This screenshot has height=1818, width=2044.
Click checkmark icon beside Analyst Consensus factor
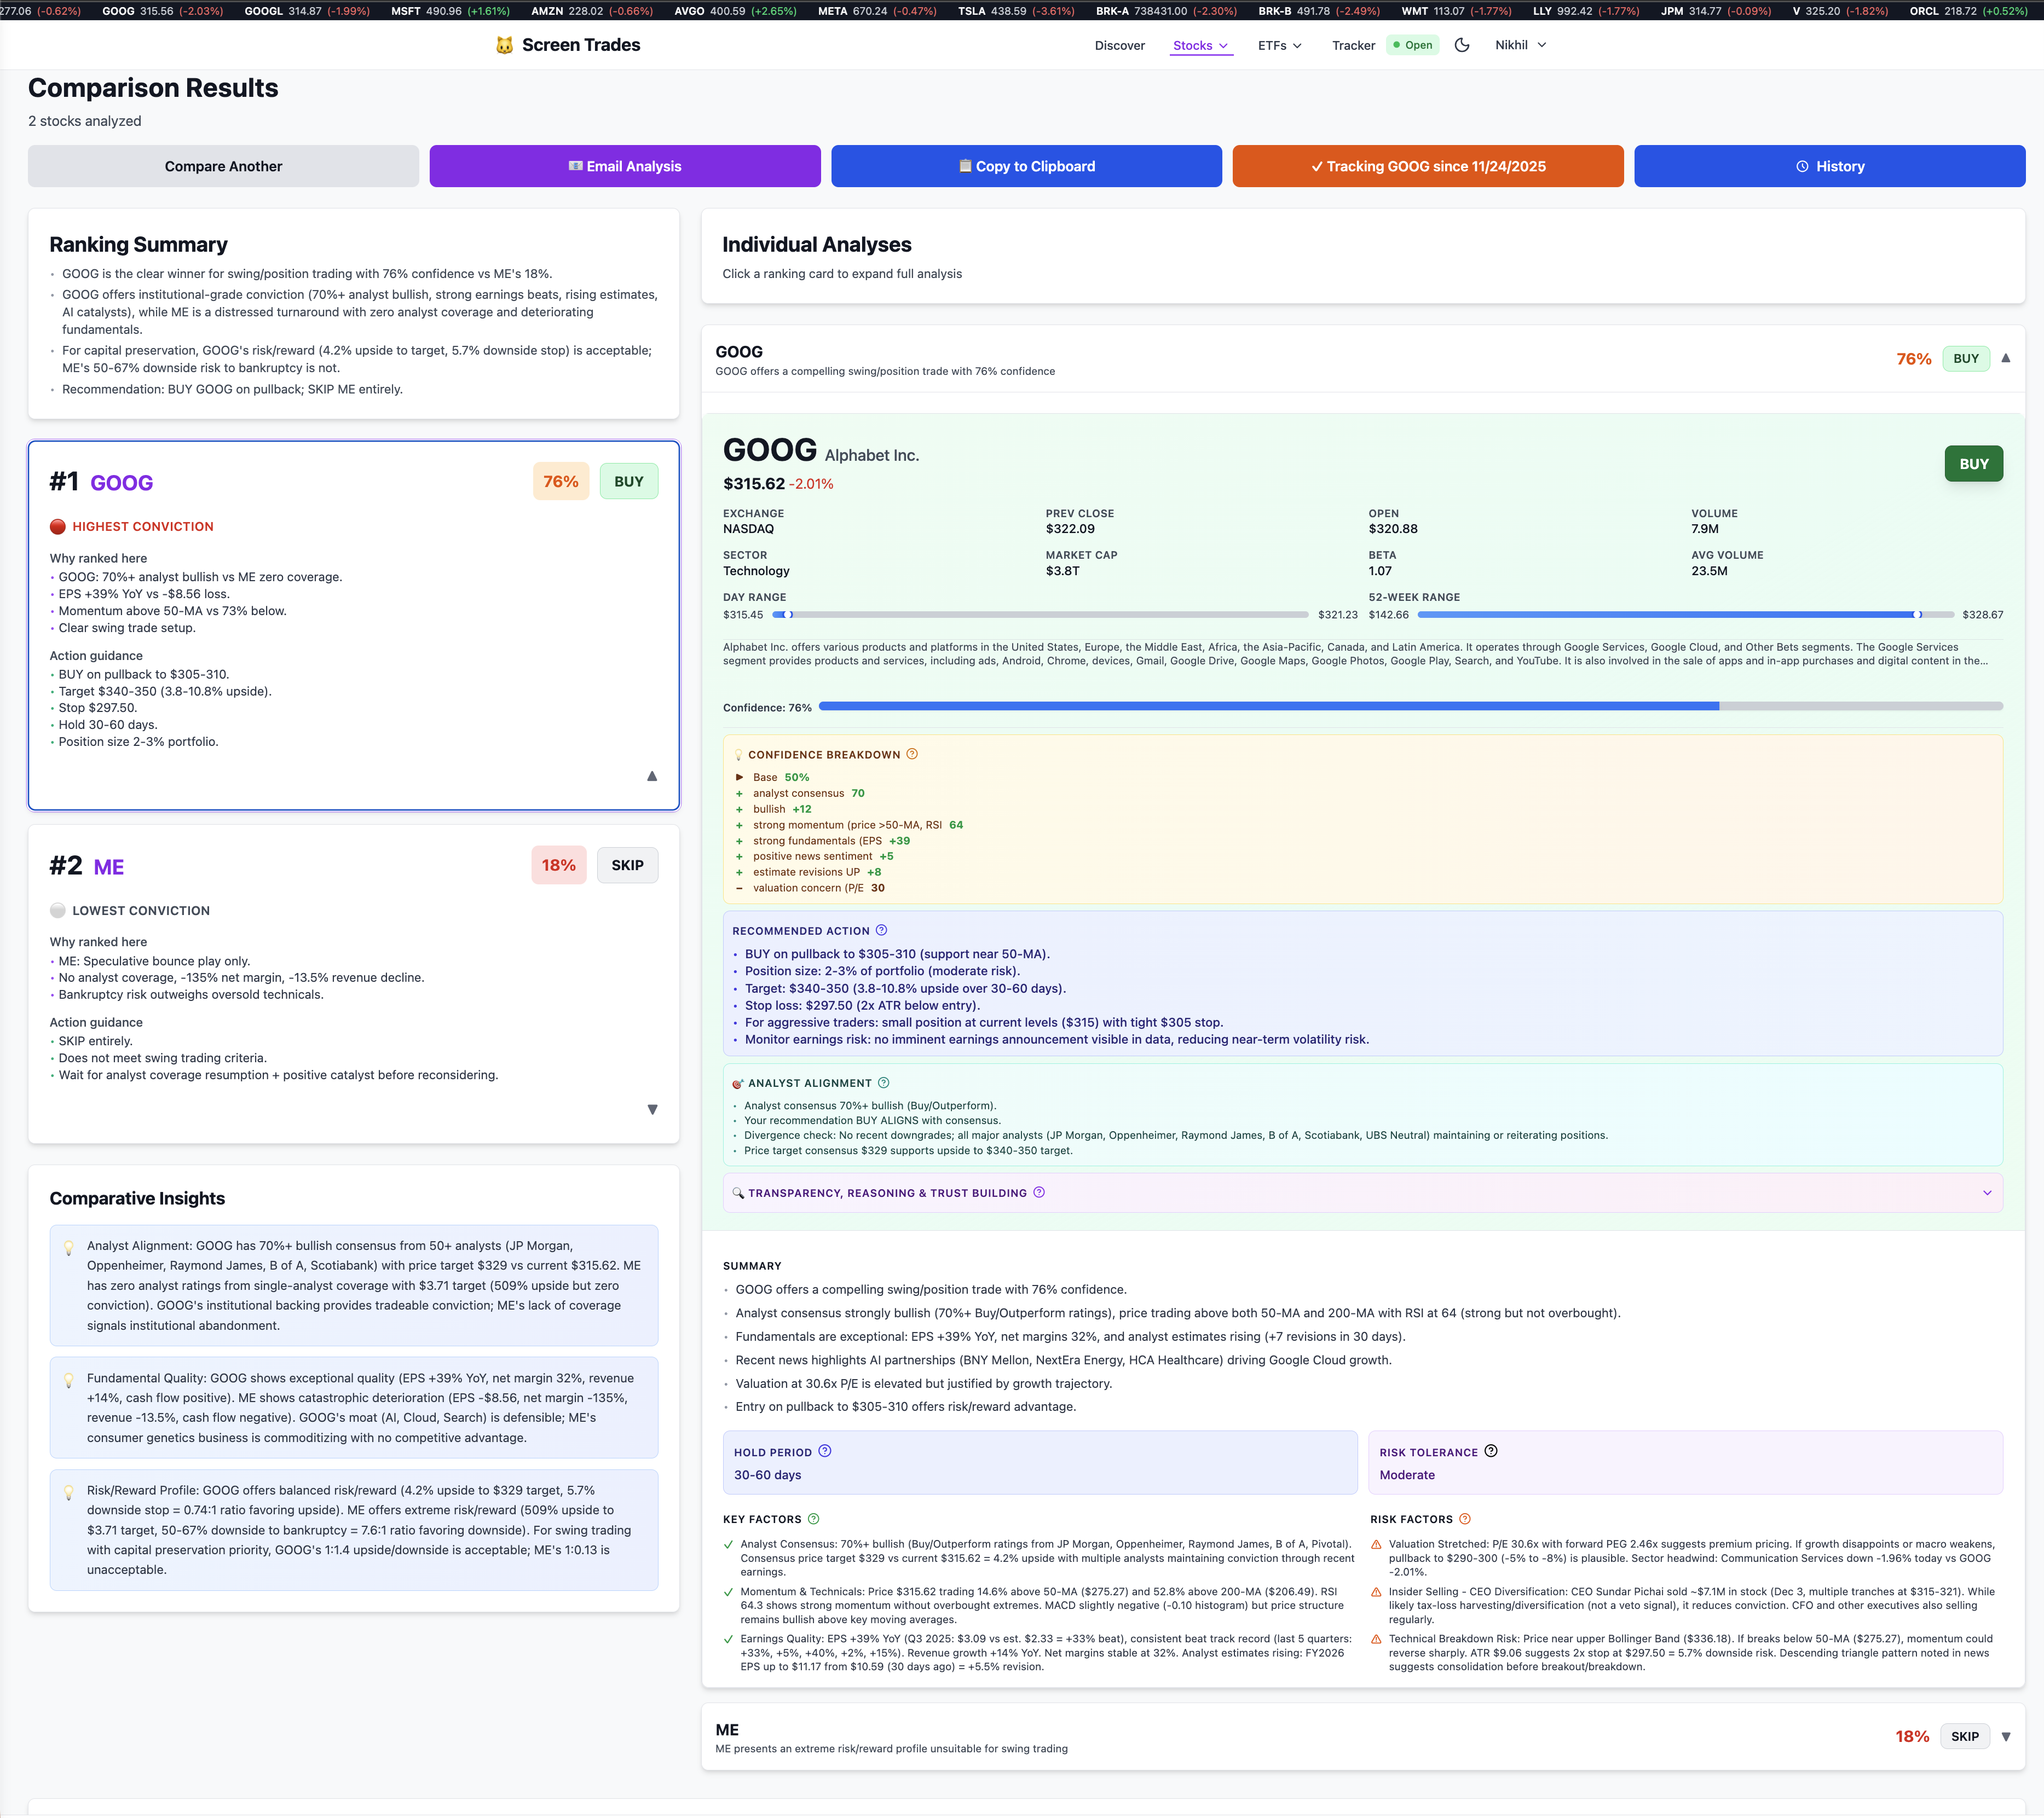pyautogui.click(x=729, y=1545)
